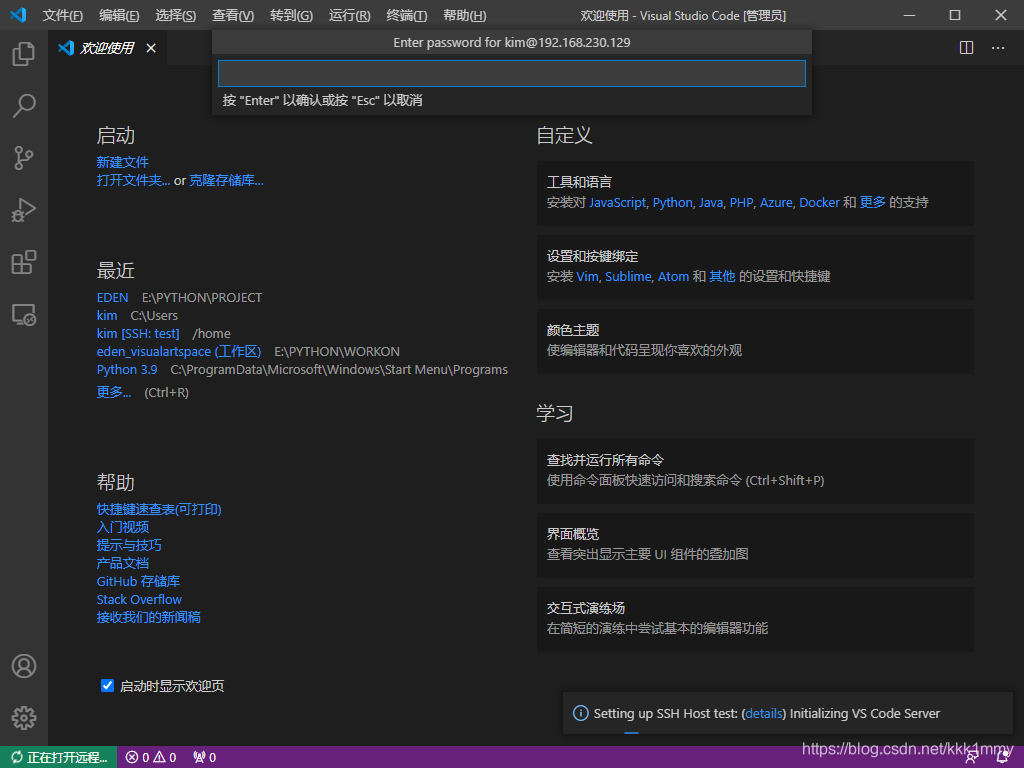
Task: Click the PHP language support link
Action: tap(741, 202)
